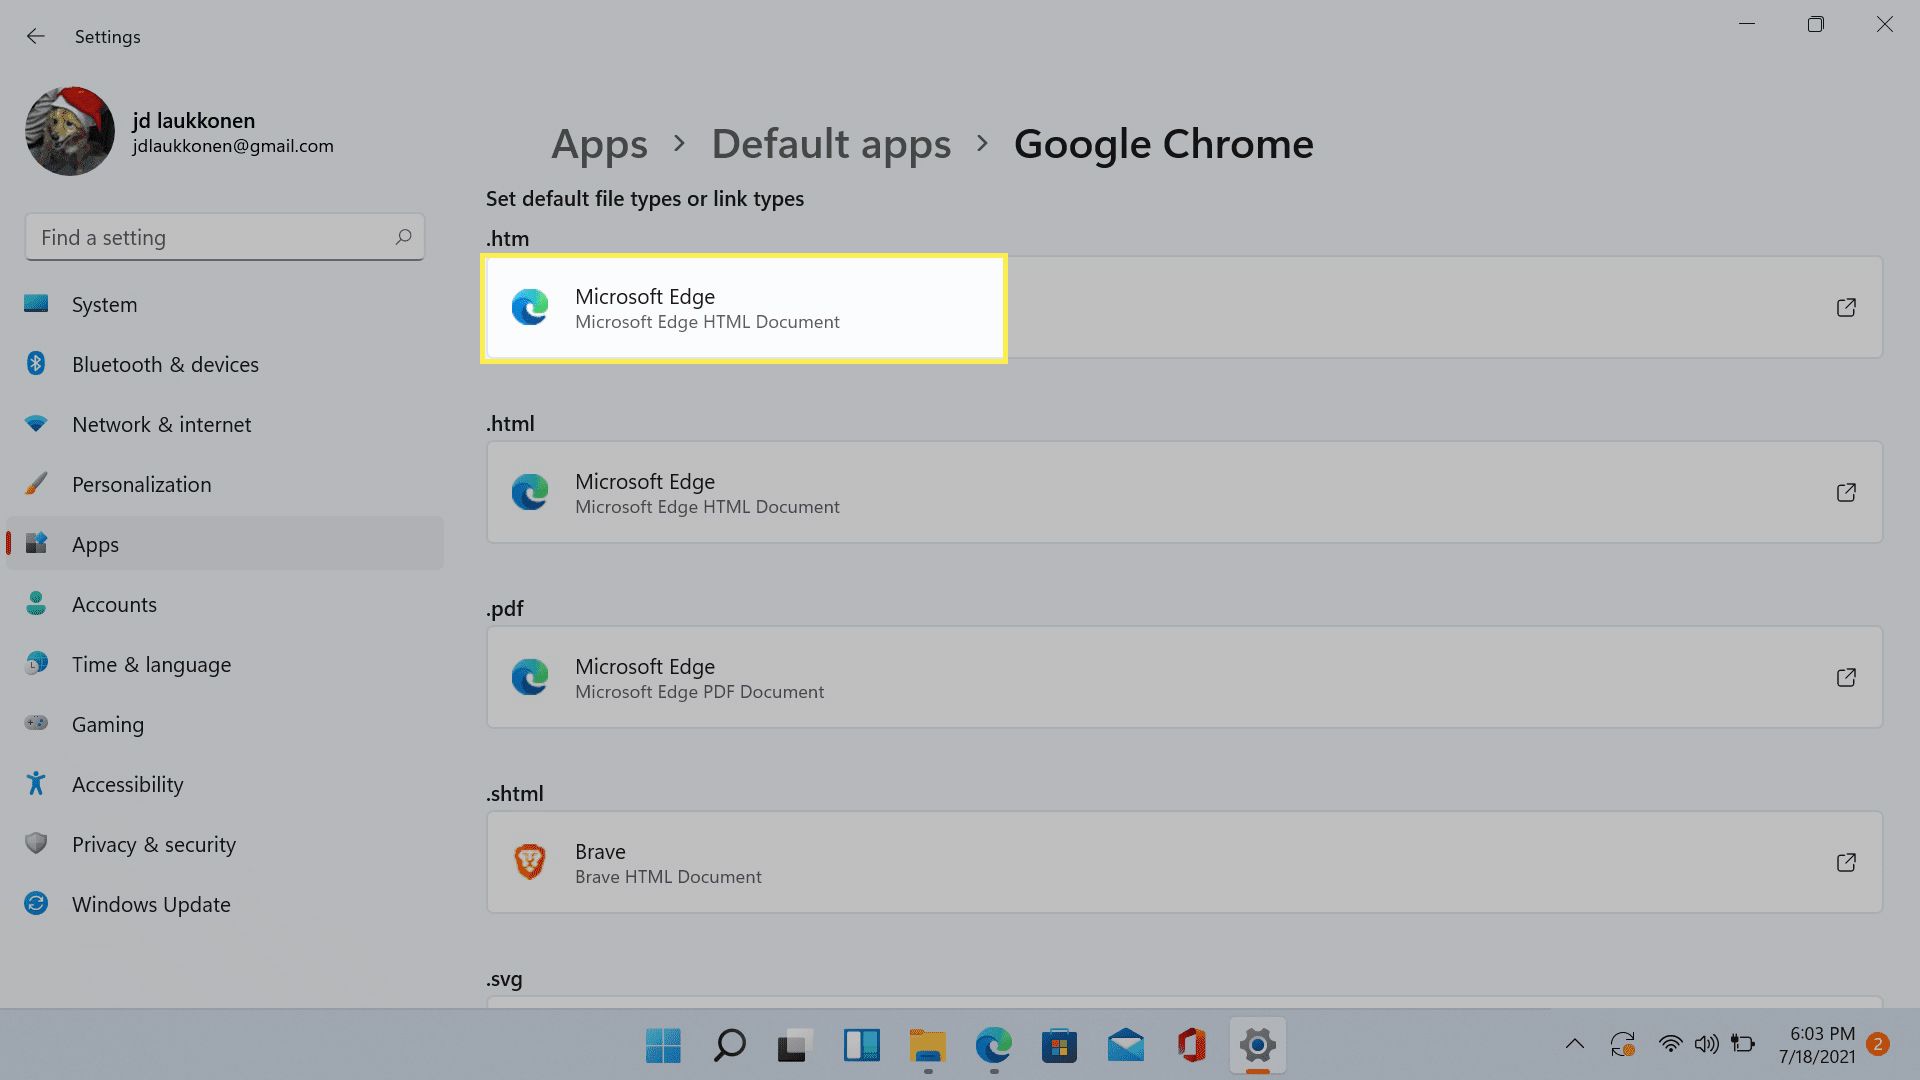1920x1080 pixels.
Task: Change the .pdf Microsoft Edge PDF Document entry
Action: [x=1184, y=678]
